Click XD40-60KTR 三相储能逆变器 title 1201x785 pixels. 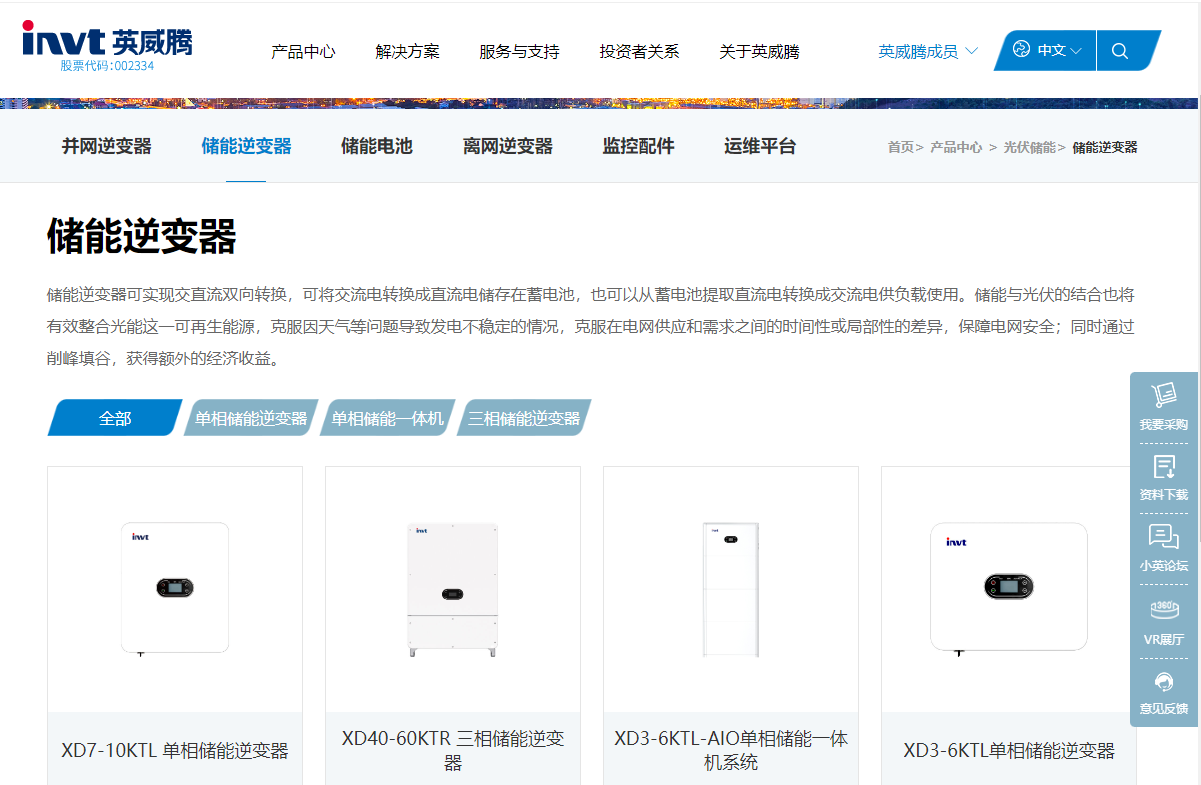click(x=453, y=750)
